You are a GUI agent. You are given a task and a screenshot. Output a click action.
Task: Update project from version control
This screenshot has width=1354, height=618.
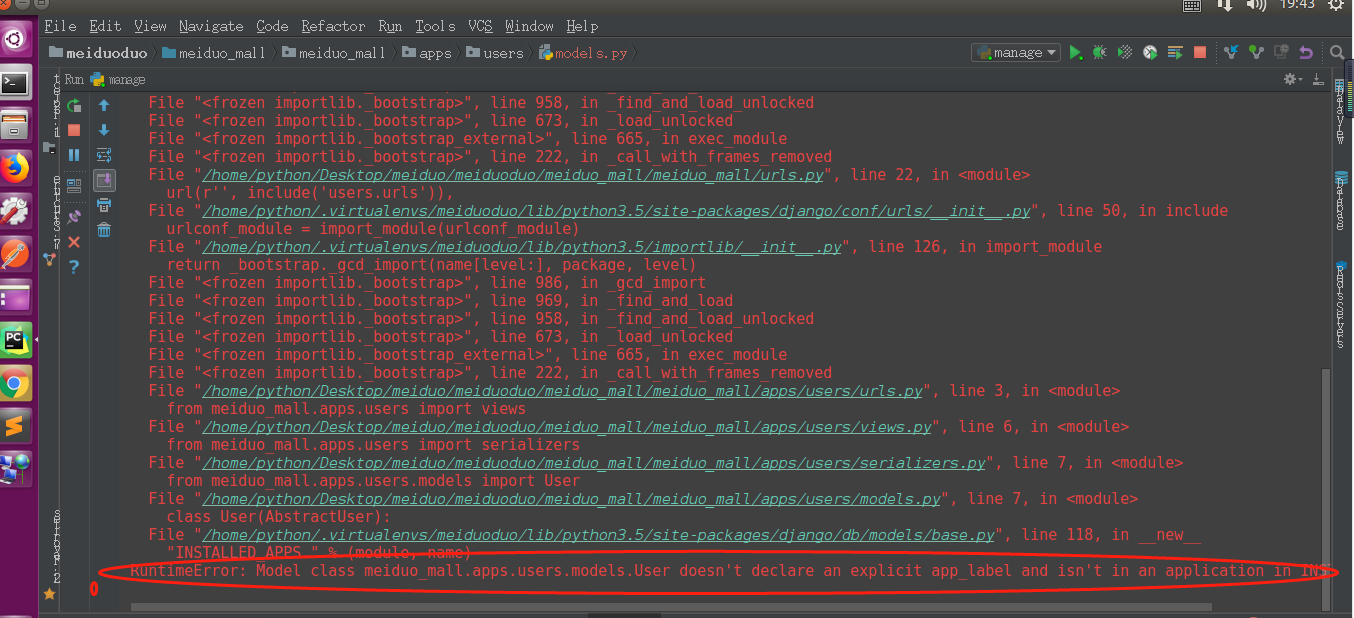point(1232,52)
